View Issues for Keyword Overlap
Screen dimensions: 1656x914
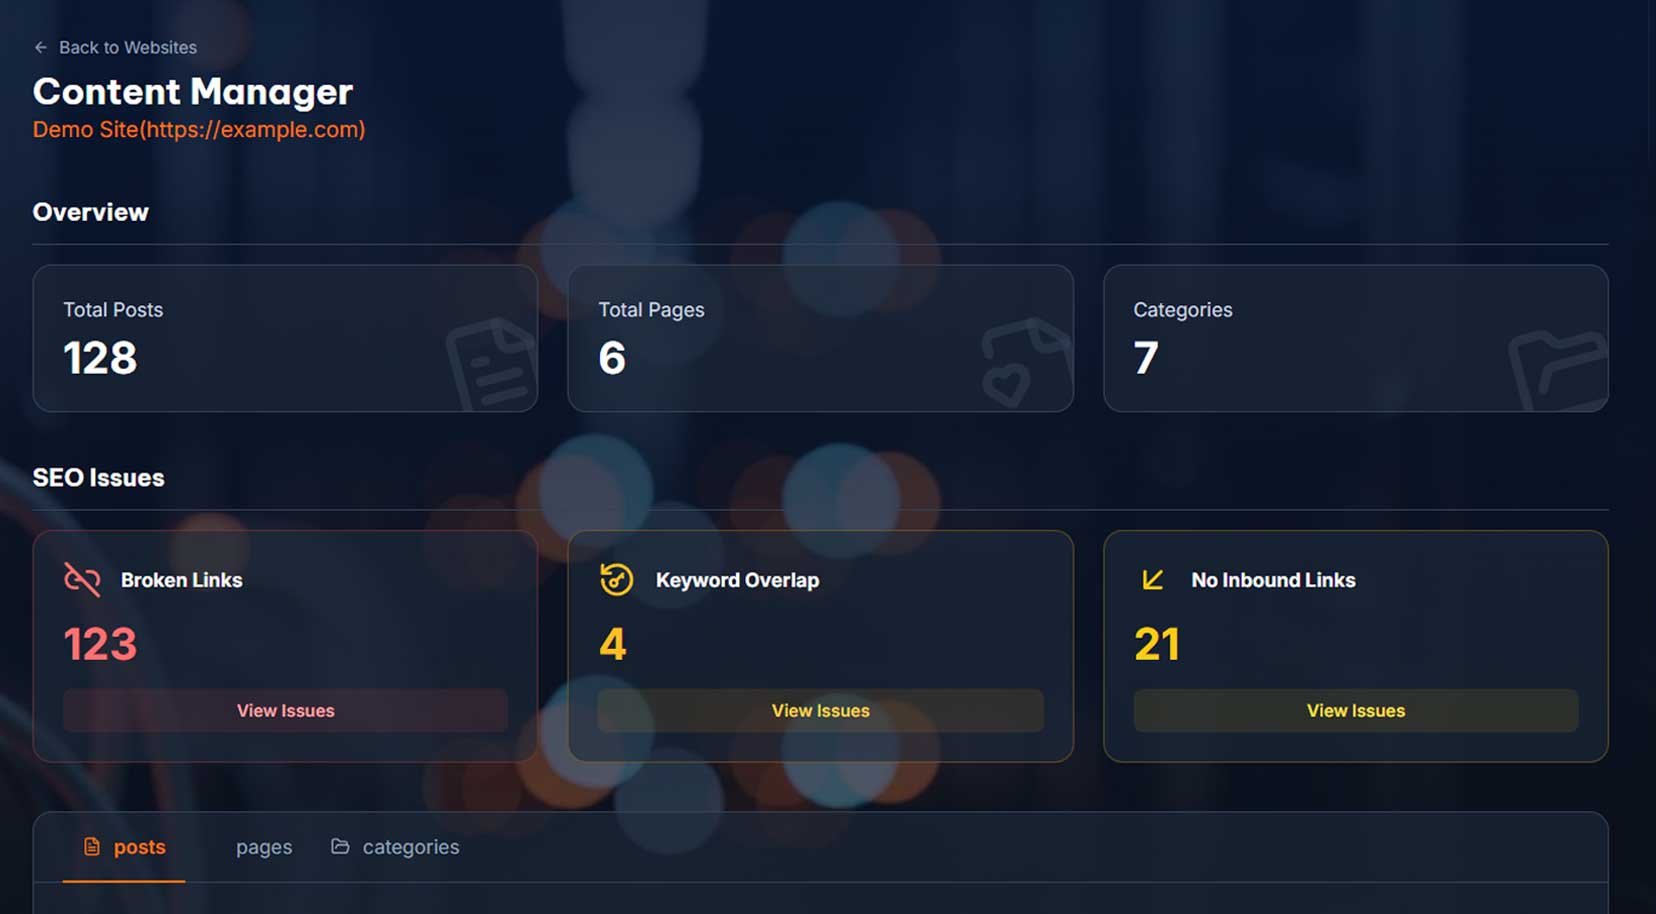tap(820, 710)
